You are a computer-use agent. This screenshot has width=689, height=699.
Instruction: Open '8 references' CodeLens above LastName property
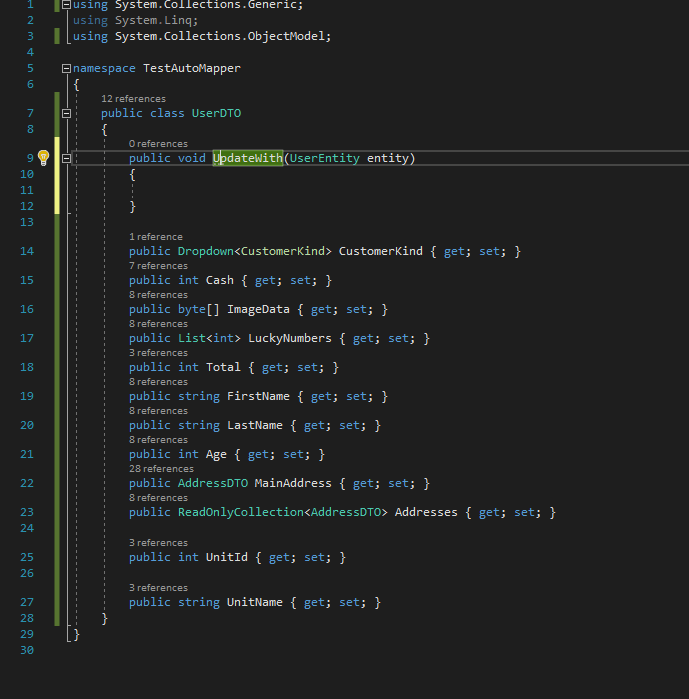158,411
